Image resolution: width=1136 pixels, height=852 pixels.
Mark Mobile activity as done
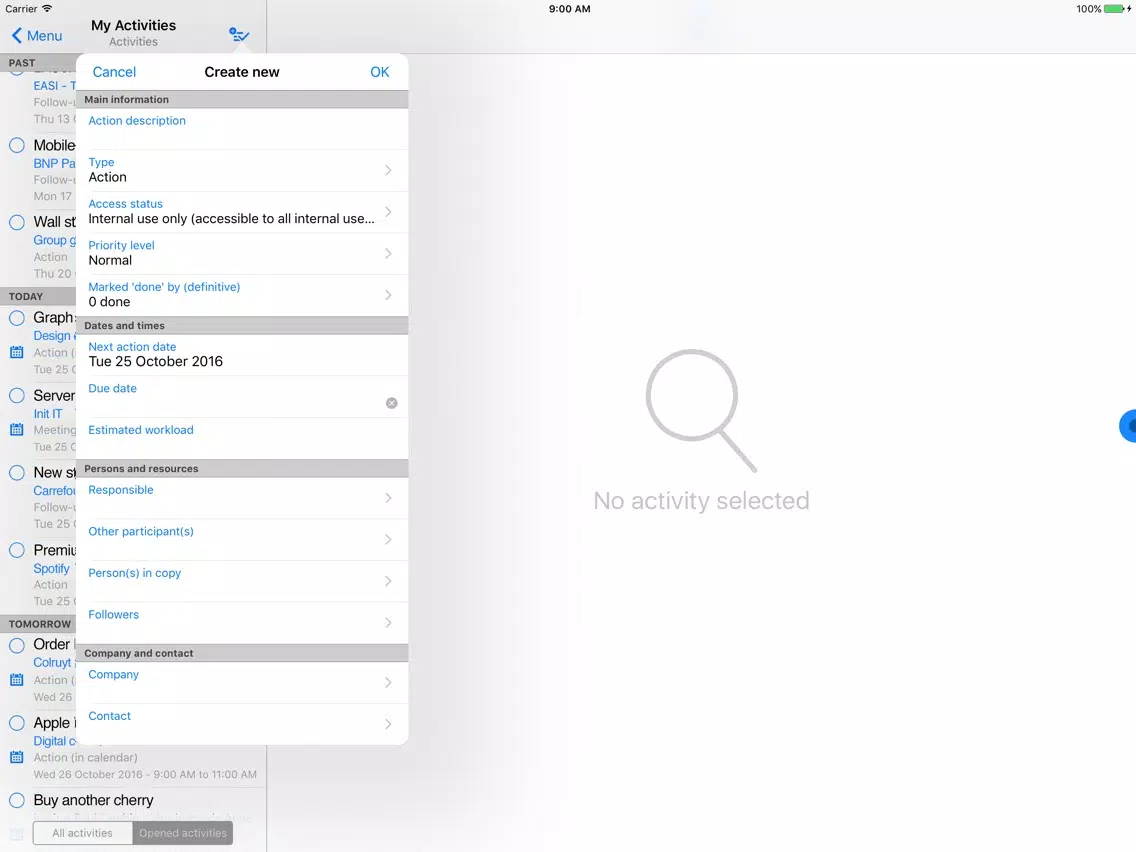tap(17, 145)
